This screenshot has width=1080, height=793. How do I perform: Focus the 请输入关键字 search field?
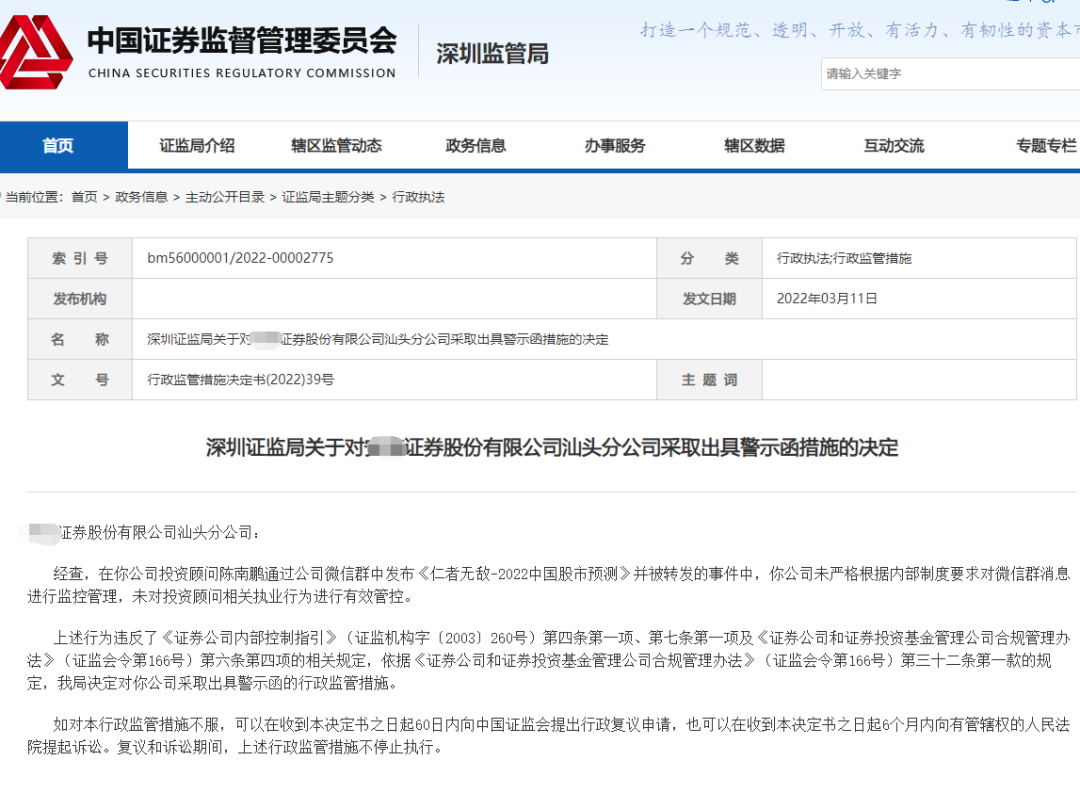[950, 74]
